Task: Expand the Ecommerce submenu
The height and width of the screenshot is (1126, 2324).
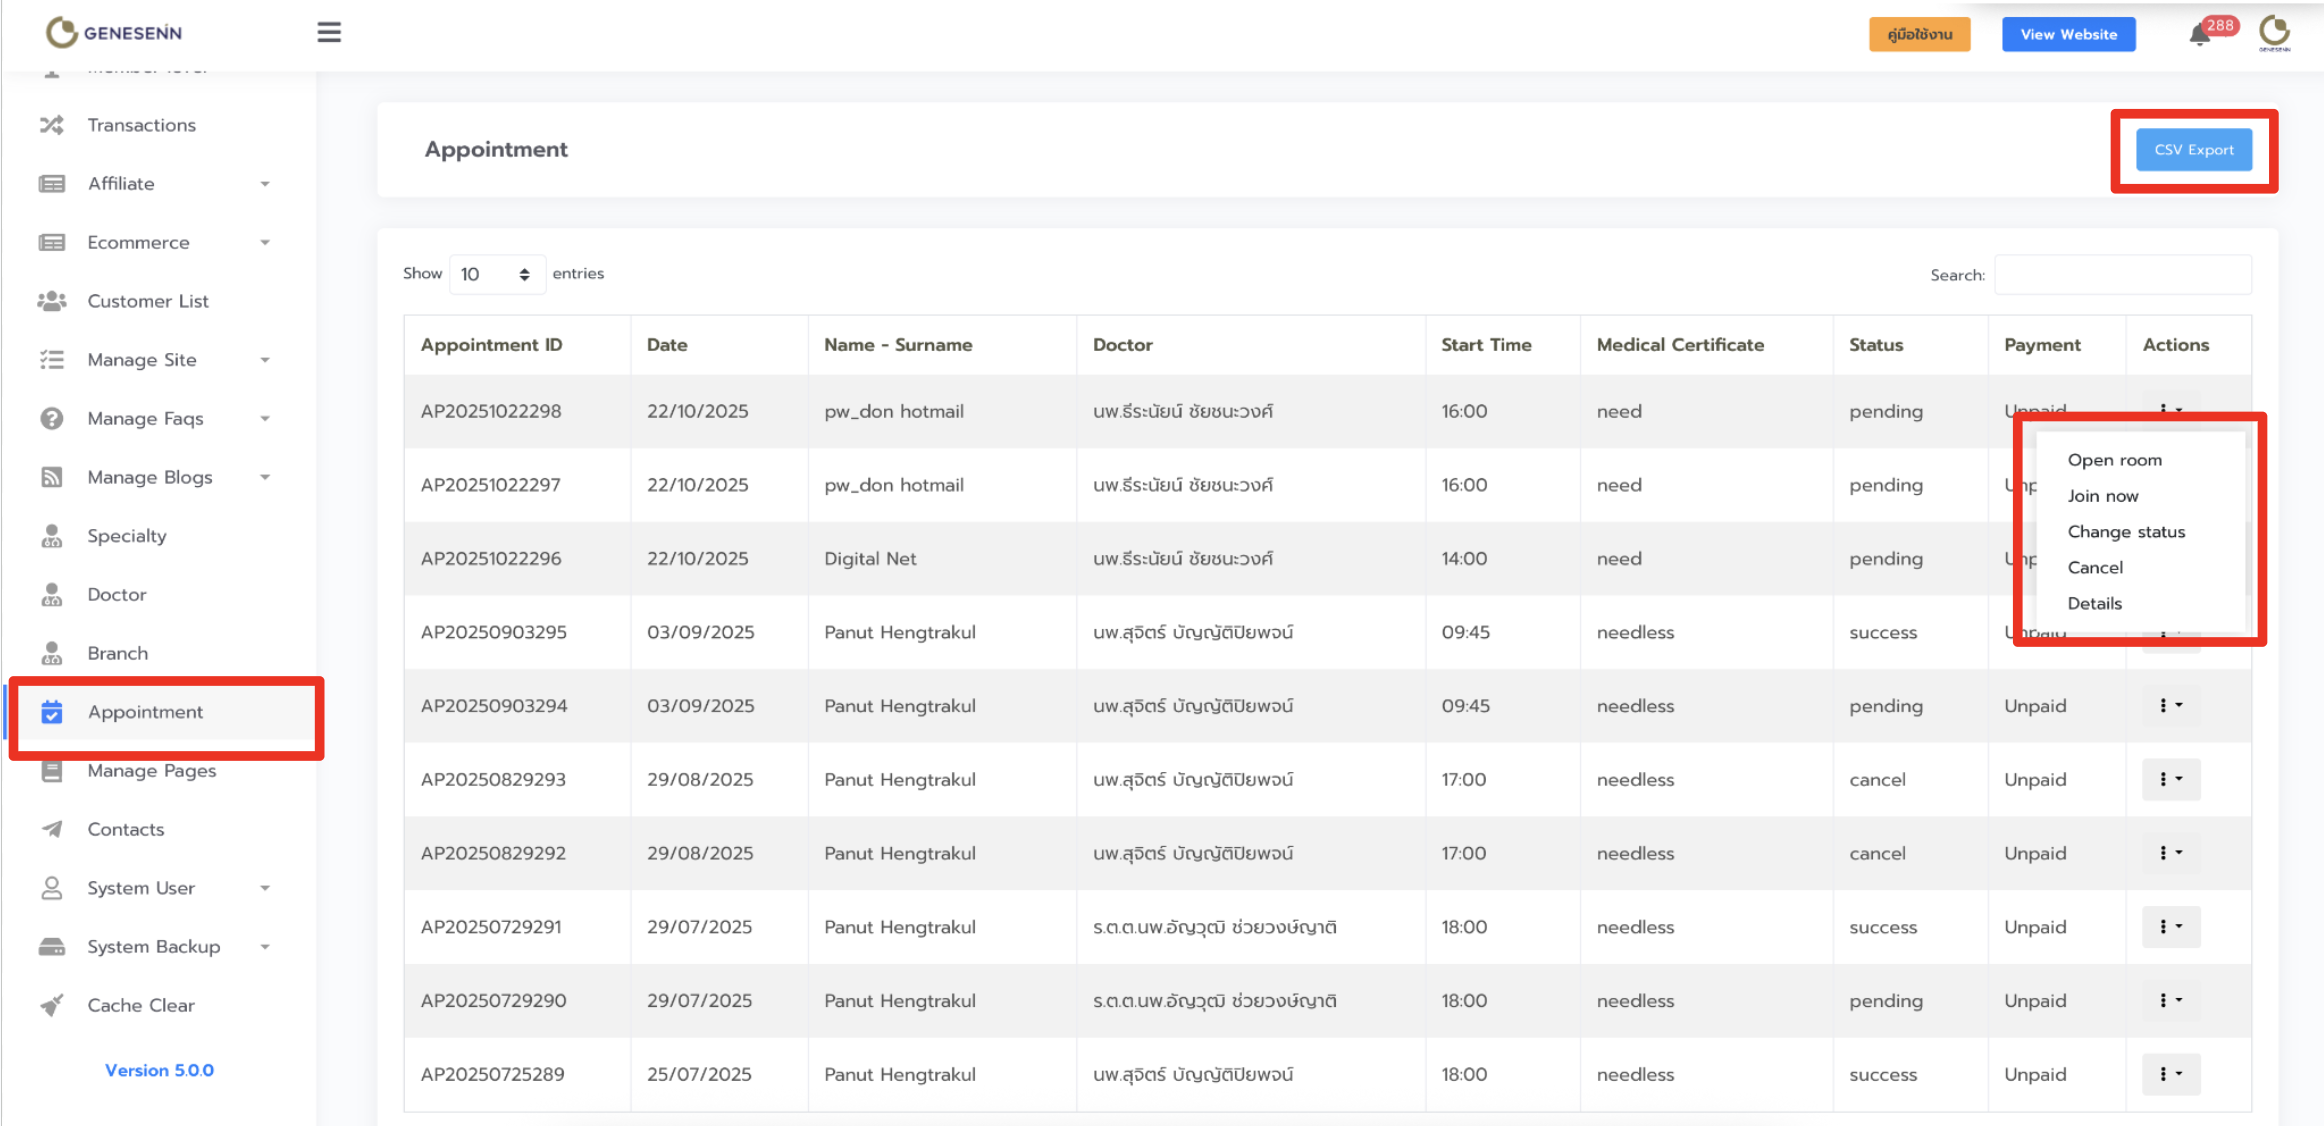Action: (x=265, y=243)
